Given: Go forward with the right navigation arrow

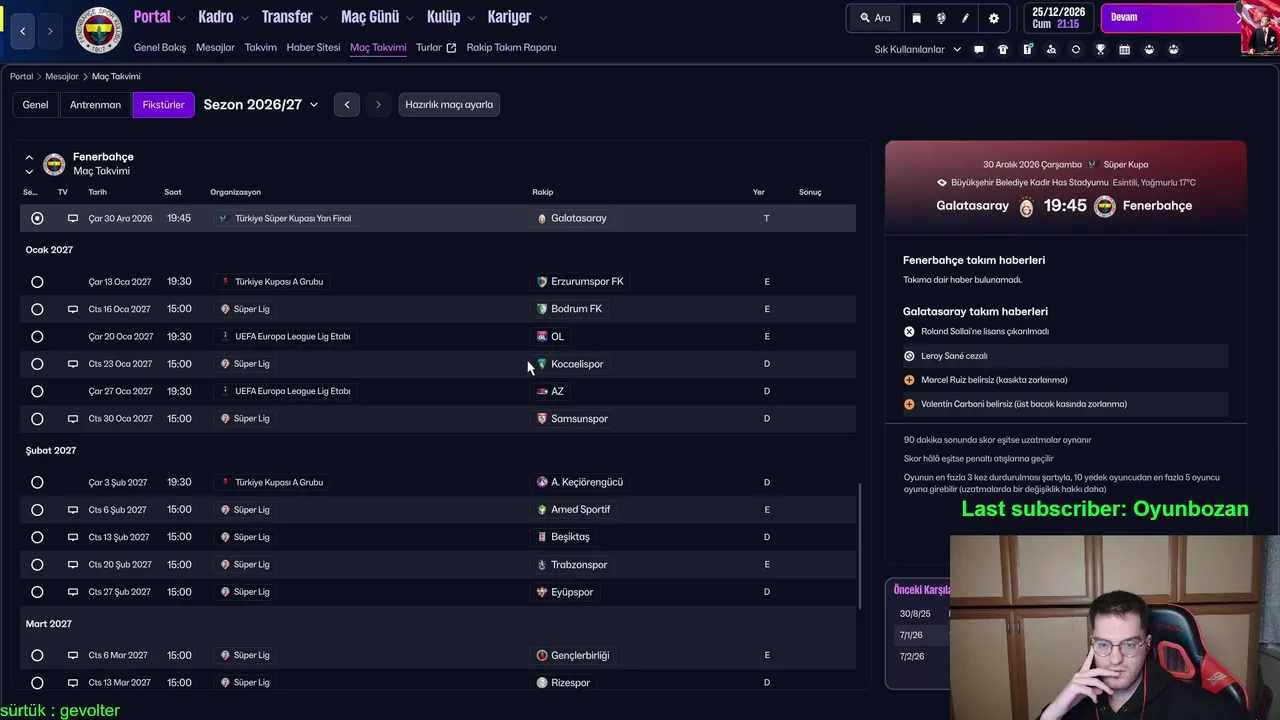Looking at the screenshot, I should point(50,31).
